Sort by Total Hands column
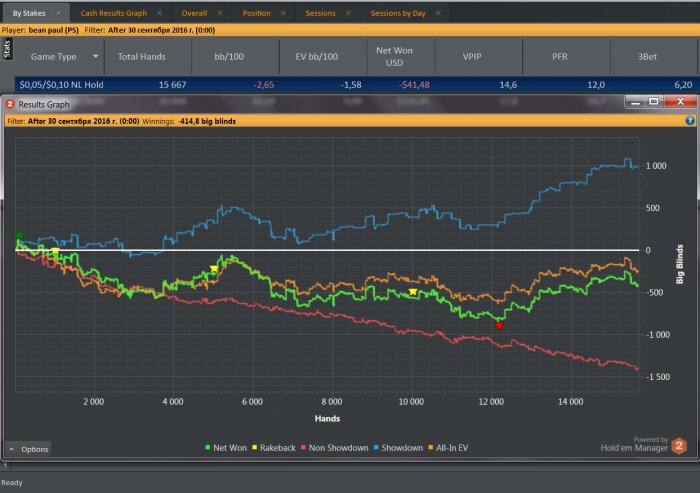The width and height of the screenshot is (700, 493). point(142,57)
